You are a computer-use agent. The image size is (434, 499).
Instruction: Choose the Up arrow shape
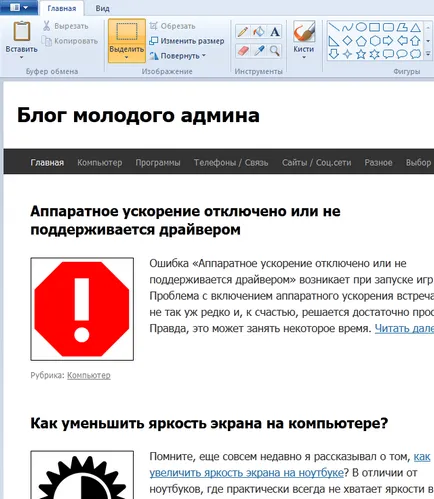[415, 41]
